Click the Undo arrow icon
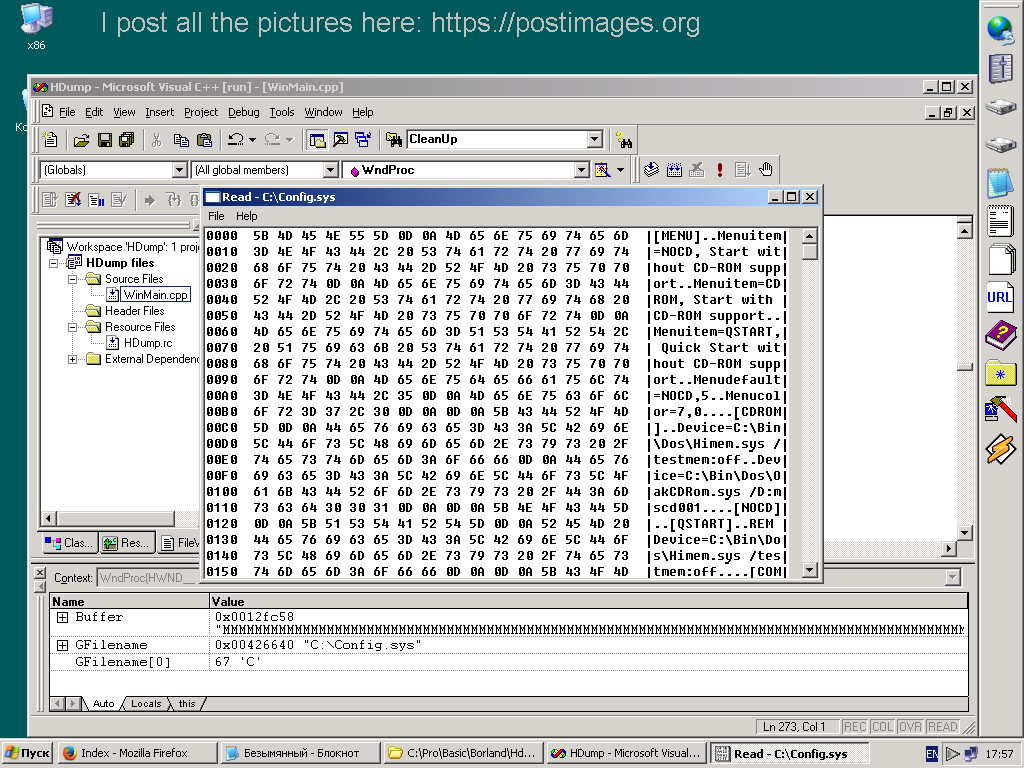This screenshot has height=768, width=1024. (x=235, y=139)
